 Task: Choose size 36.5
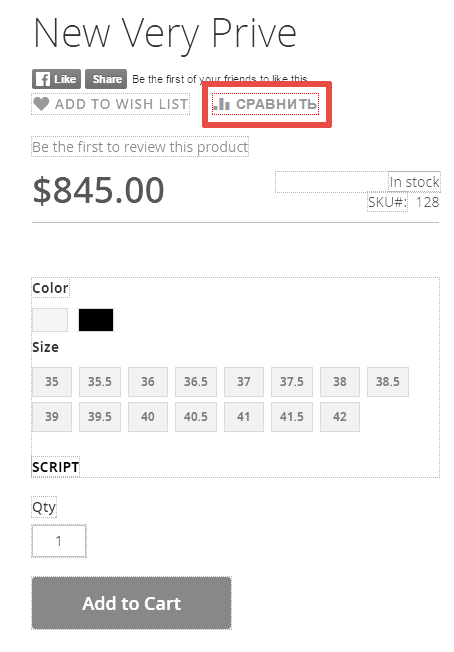tap(196, 382)
